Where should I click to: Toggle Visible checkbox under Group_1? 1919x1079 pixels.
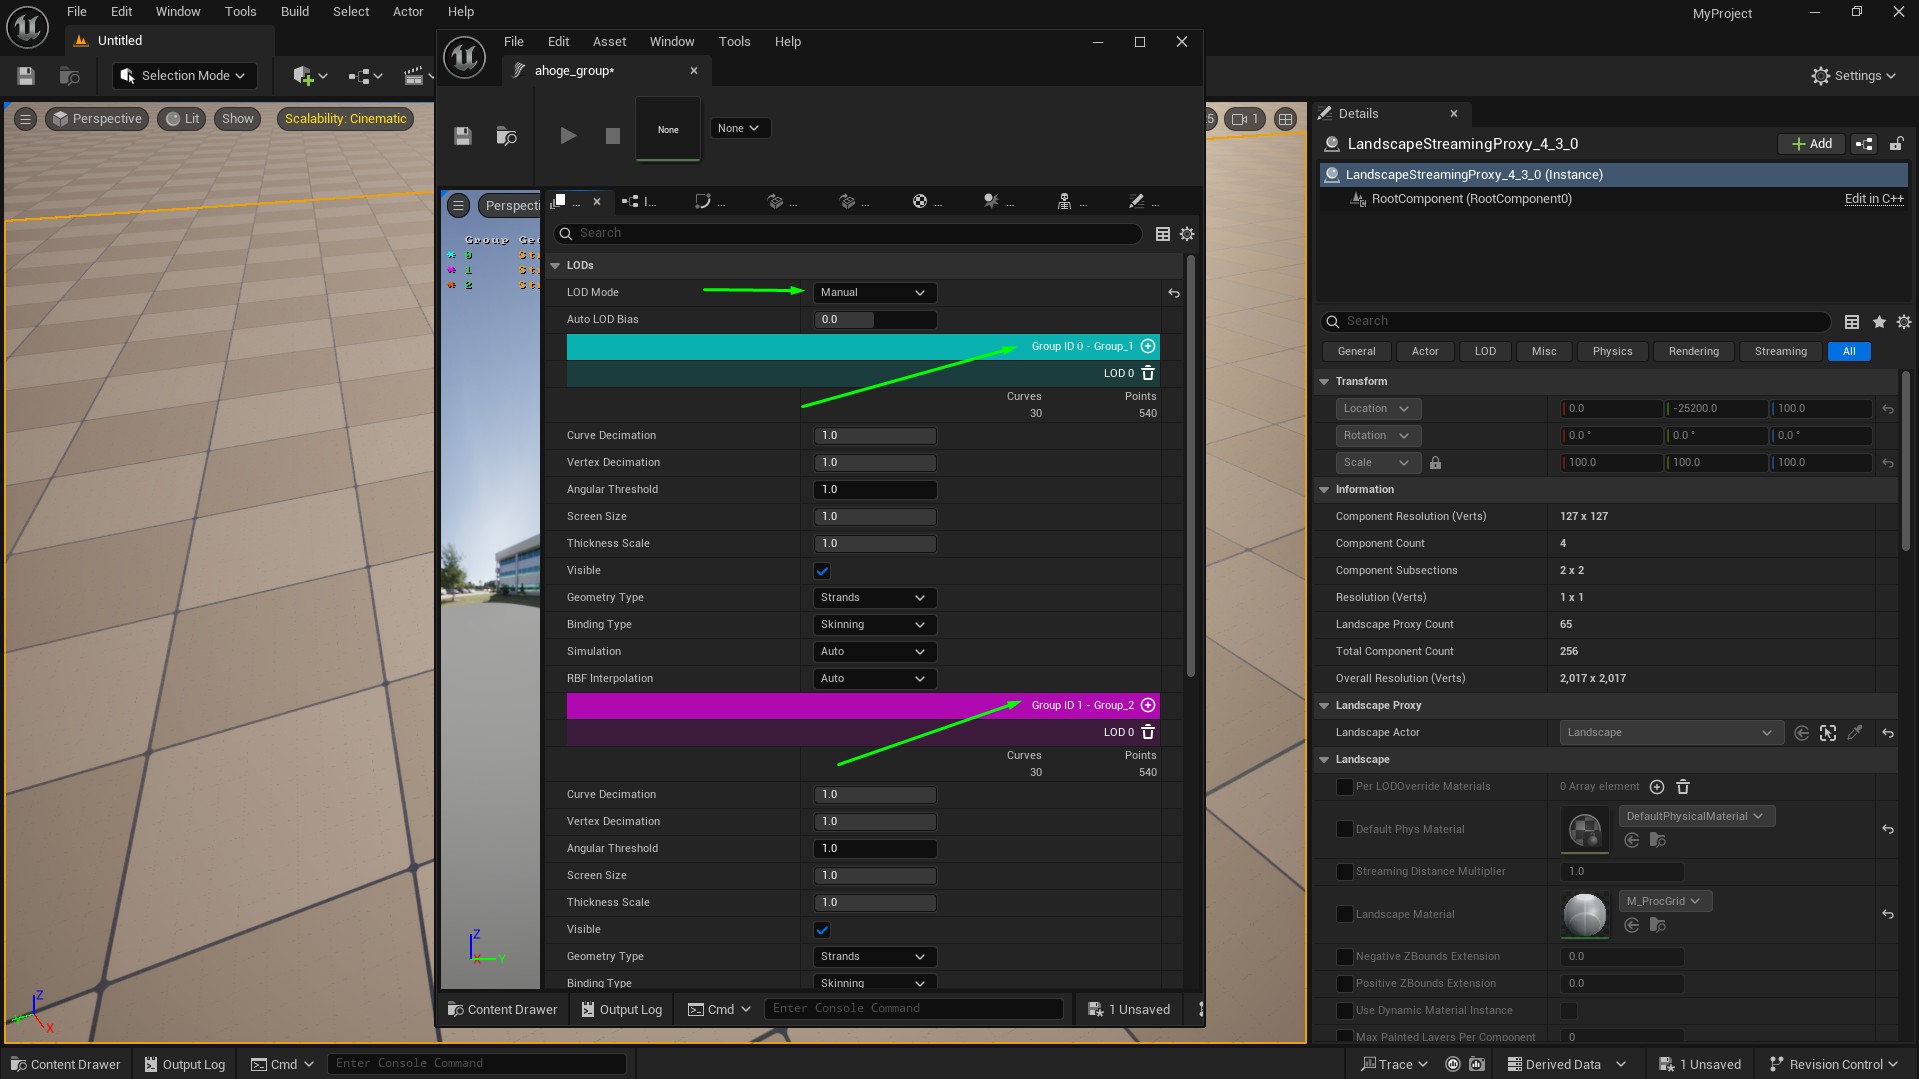click(822, 571)
